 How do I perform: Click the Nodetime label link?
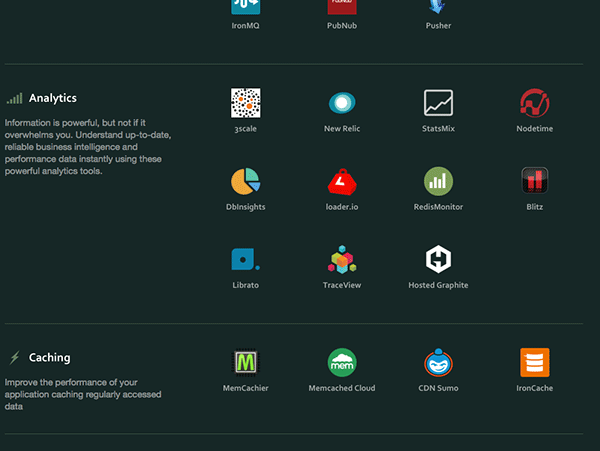coord(535,129)
